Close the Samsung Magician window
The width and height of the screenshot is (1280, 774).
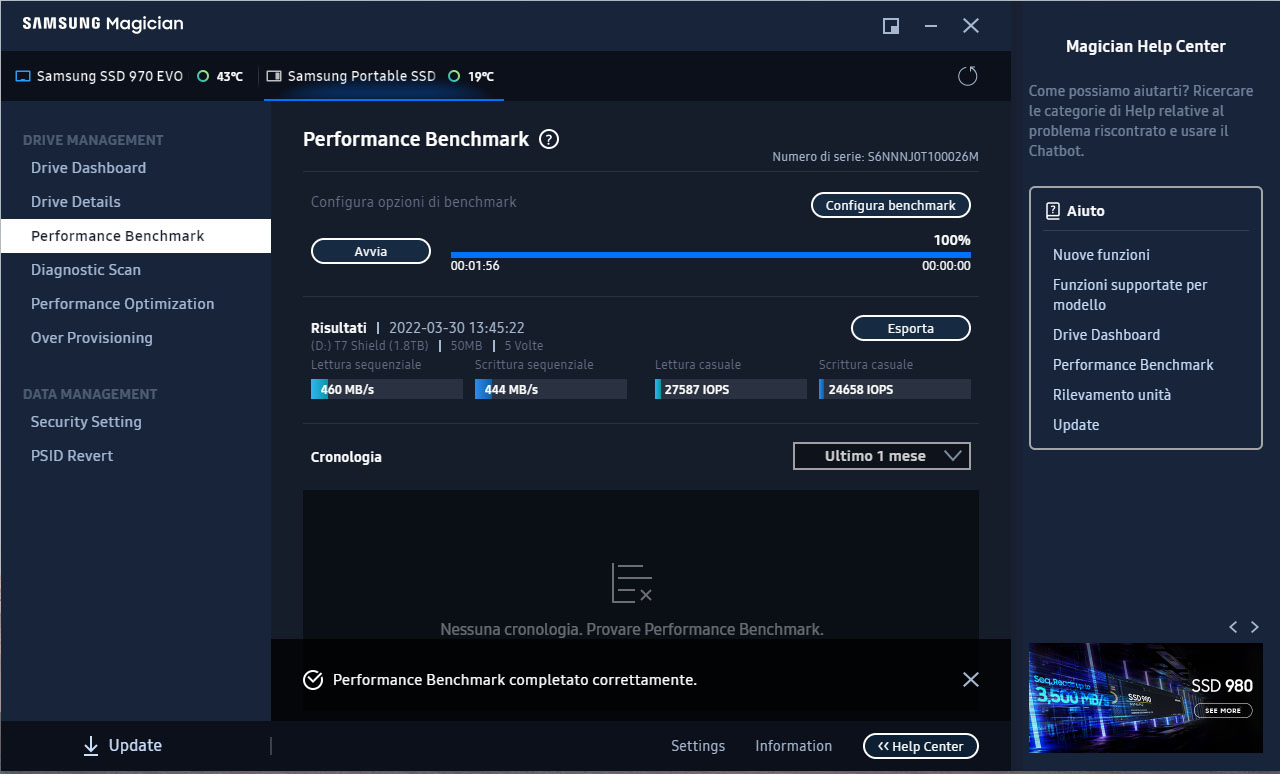click(x=970, y=26)
